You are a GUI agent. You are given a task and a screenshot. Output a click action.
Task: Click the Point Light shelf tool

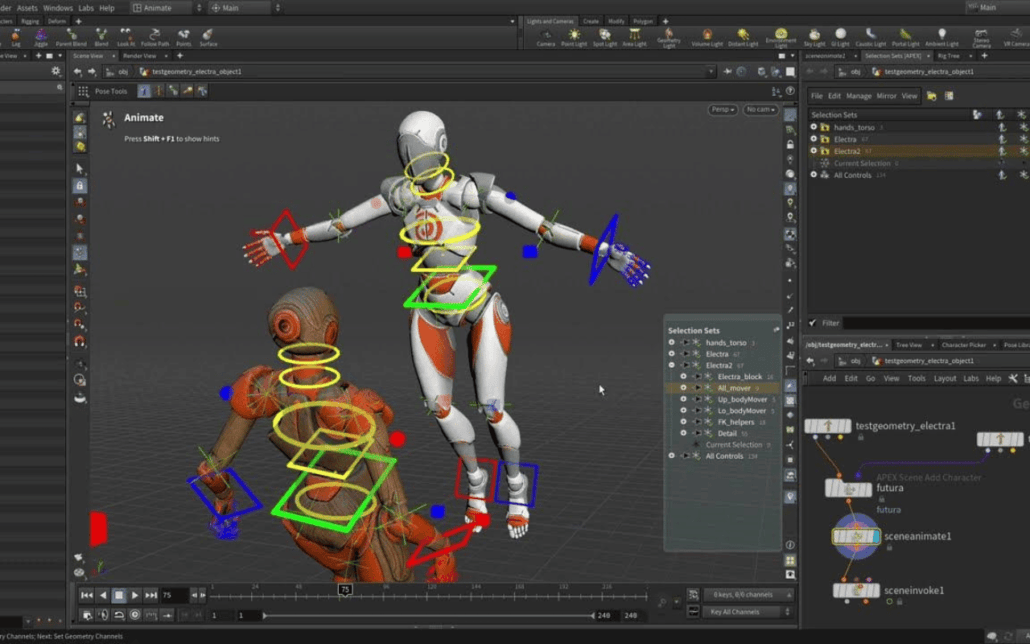[575, 36]
